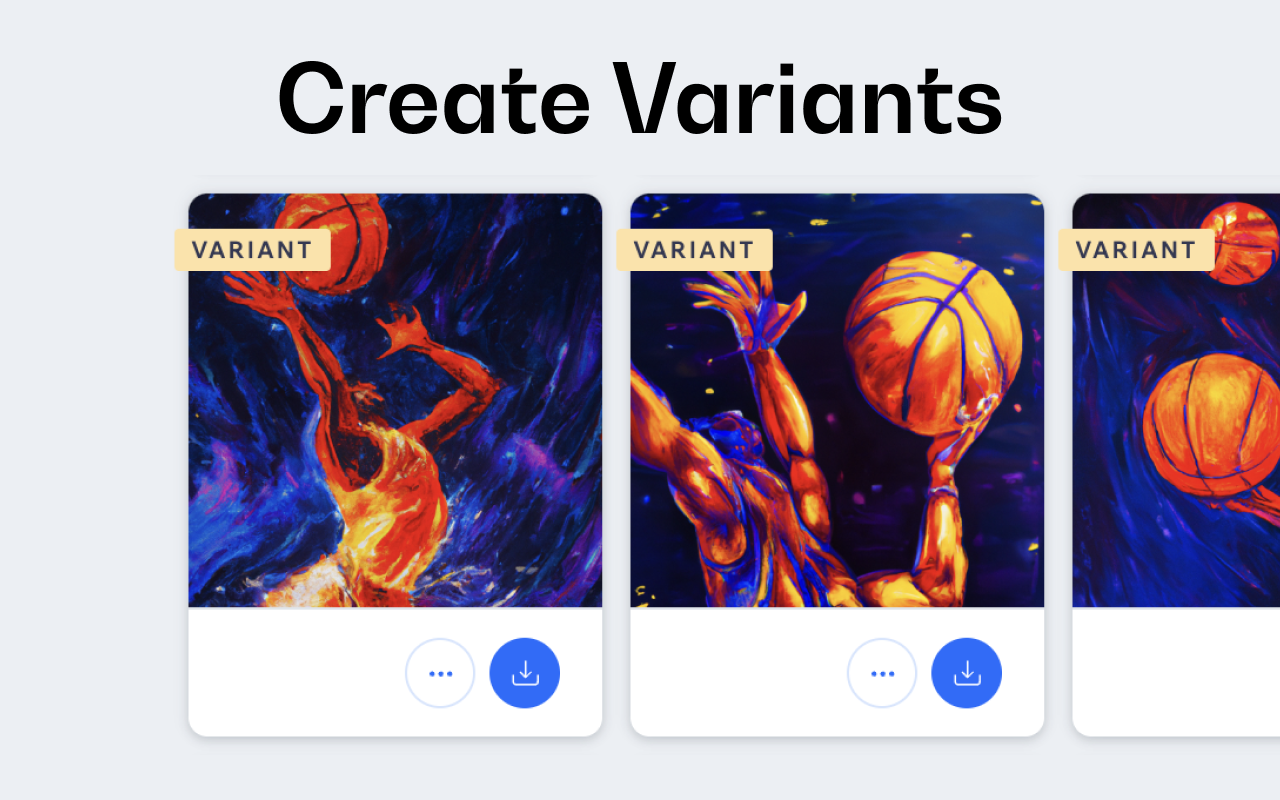Click the white footer of third card
Screen dimensions: 1280x800
[1176, 672]
